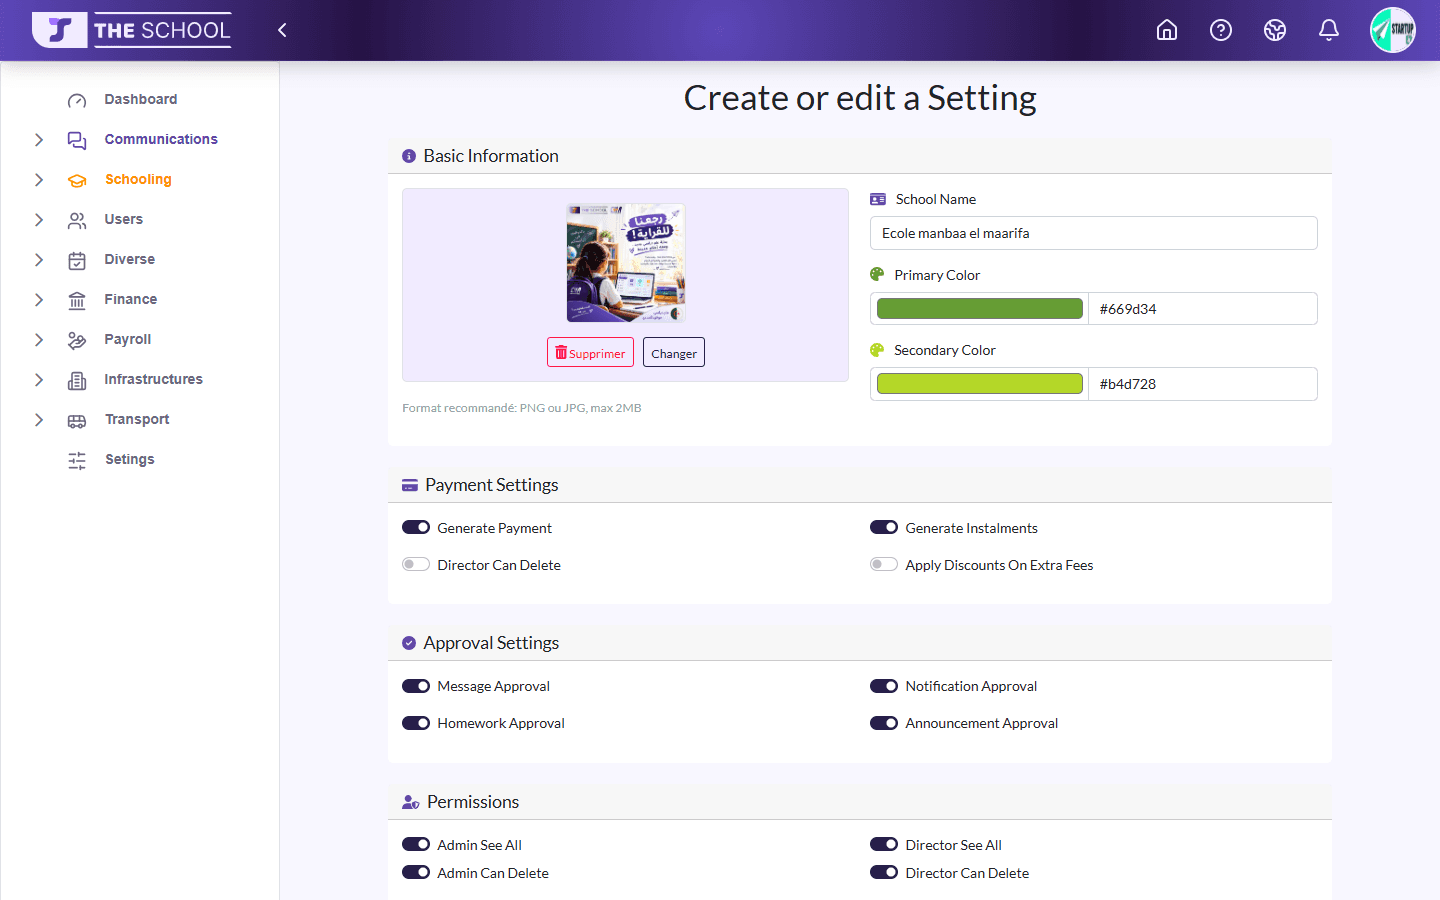Expand the Schooling menu chevron
The image size is (1440, 900).
coord(39,180)
